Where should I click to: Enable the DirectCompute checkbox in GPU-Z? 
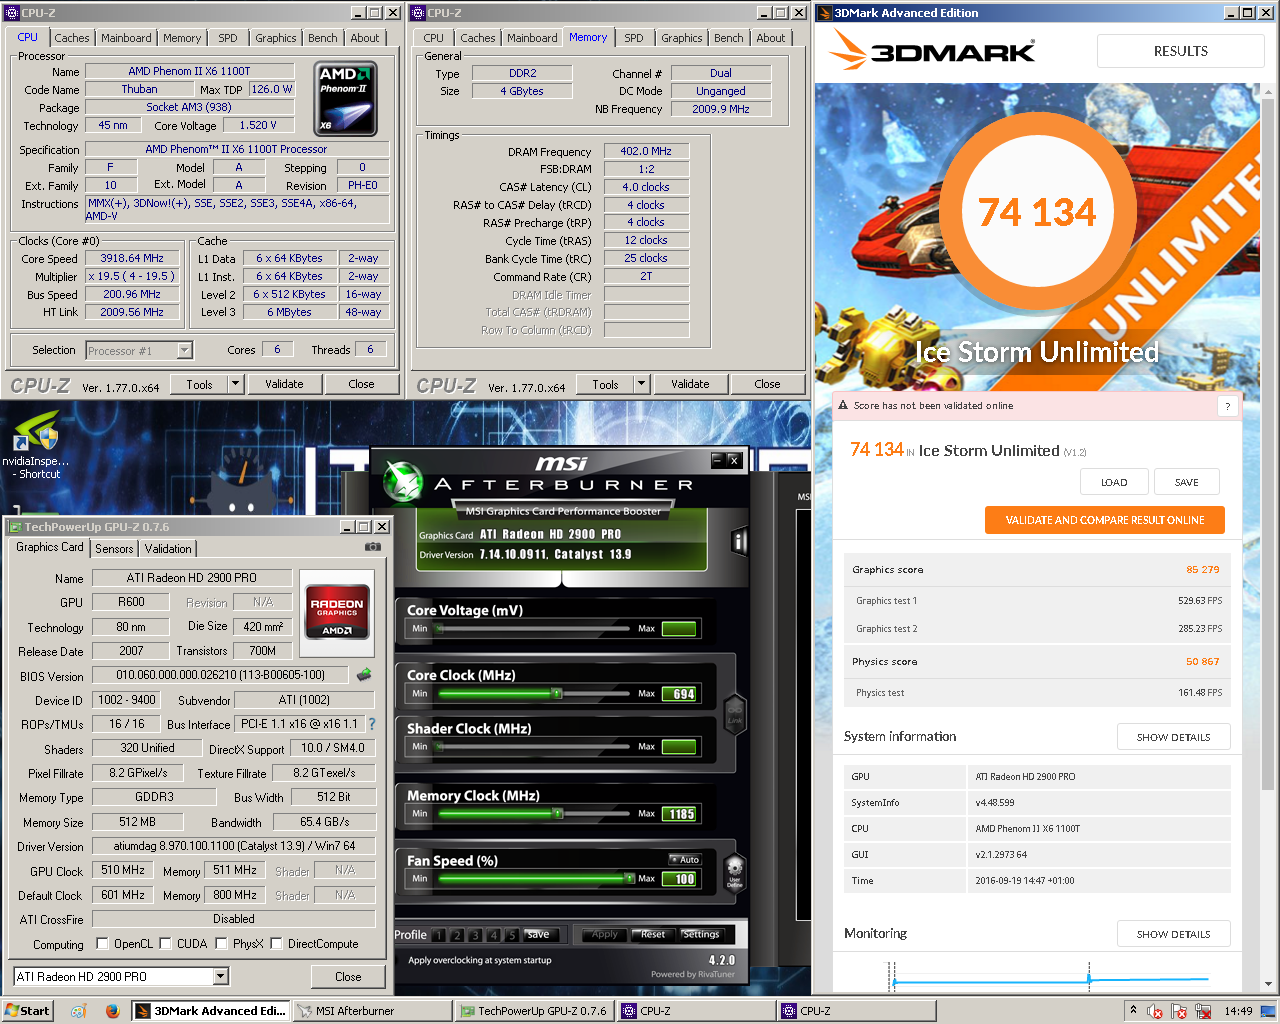pyautogui.click(x=276, y=943)
